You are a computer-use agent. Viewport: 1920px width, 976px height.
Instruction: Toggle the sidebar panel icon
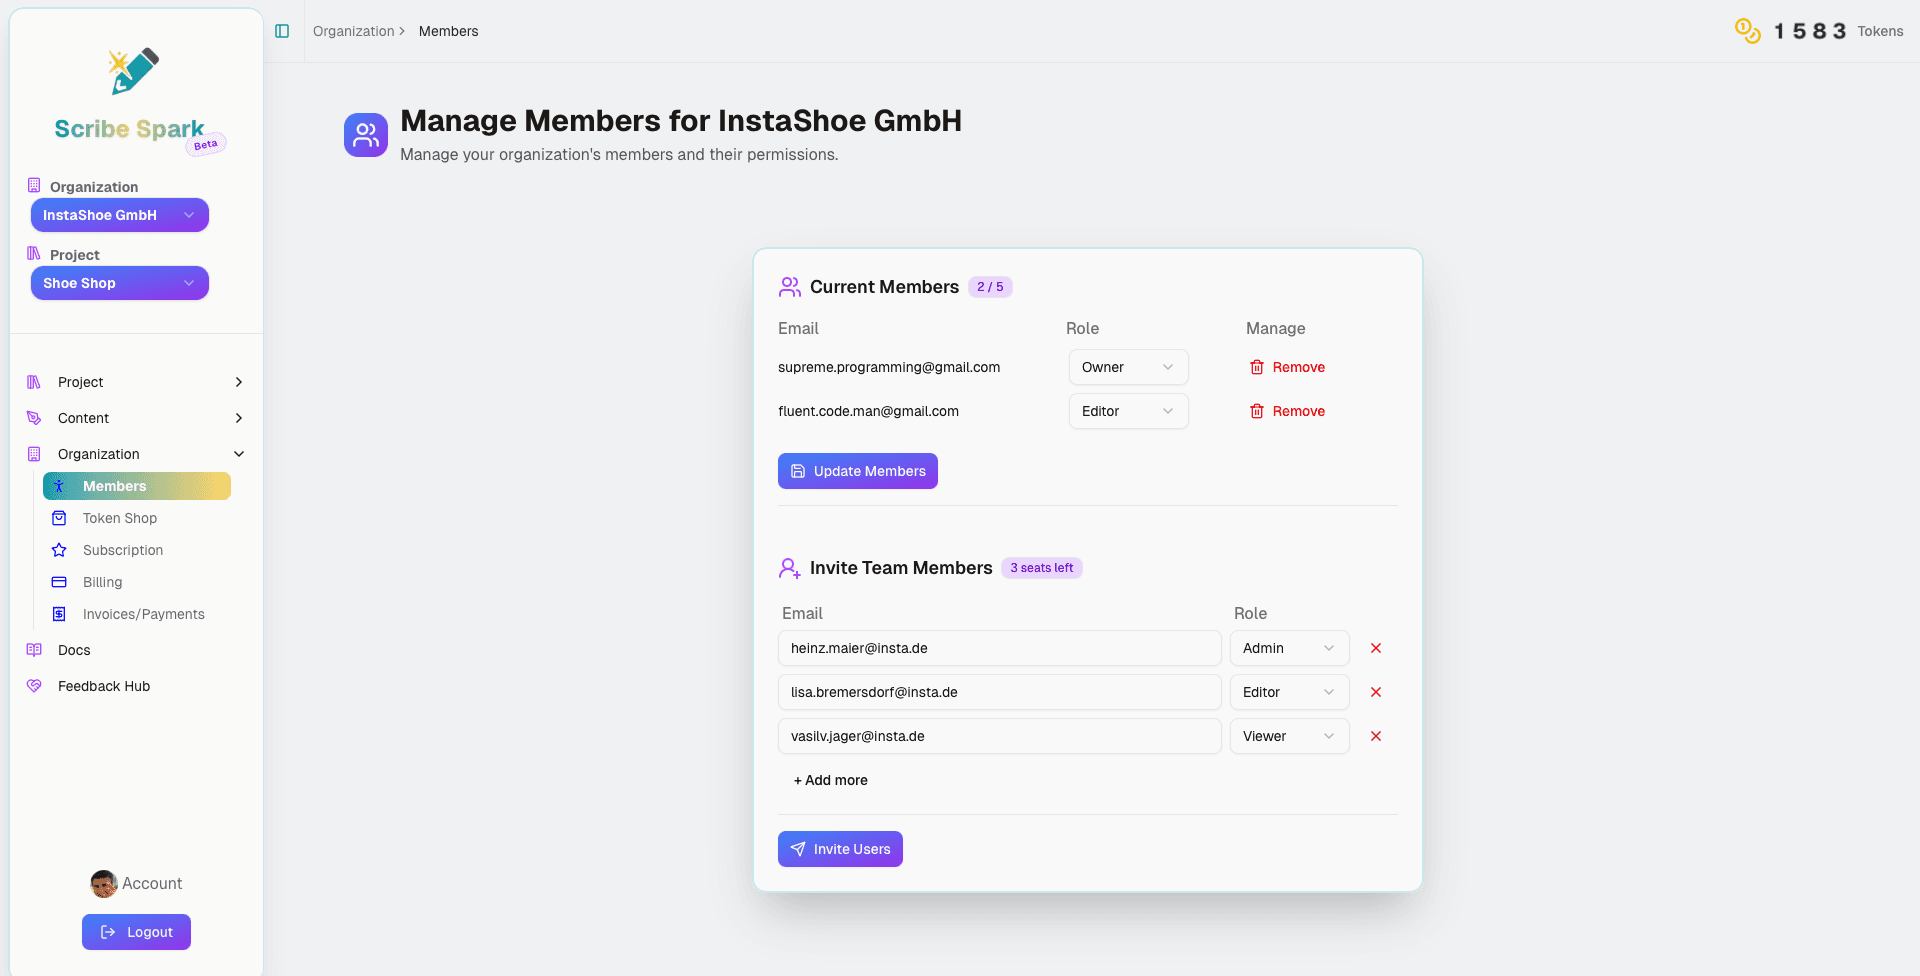click(x=282, y=31)
